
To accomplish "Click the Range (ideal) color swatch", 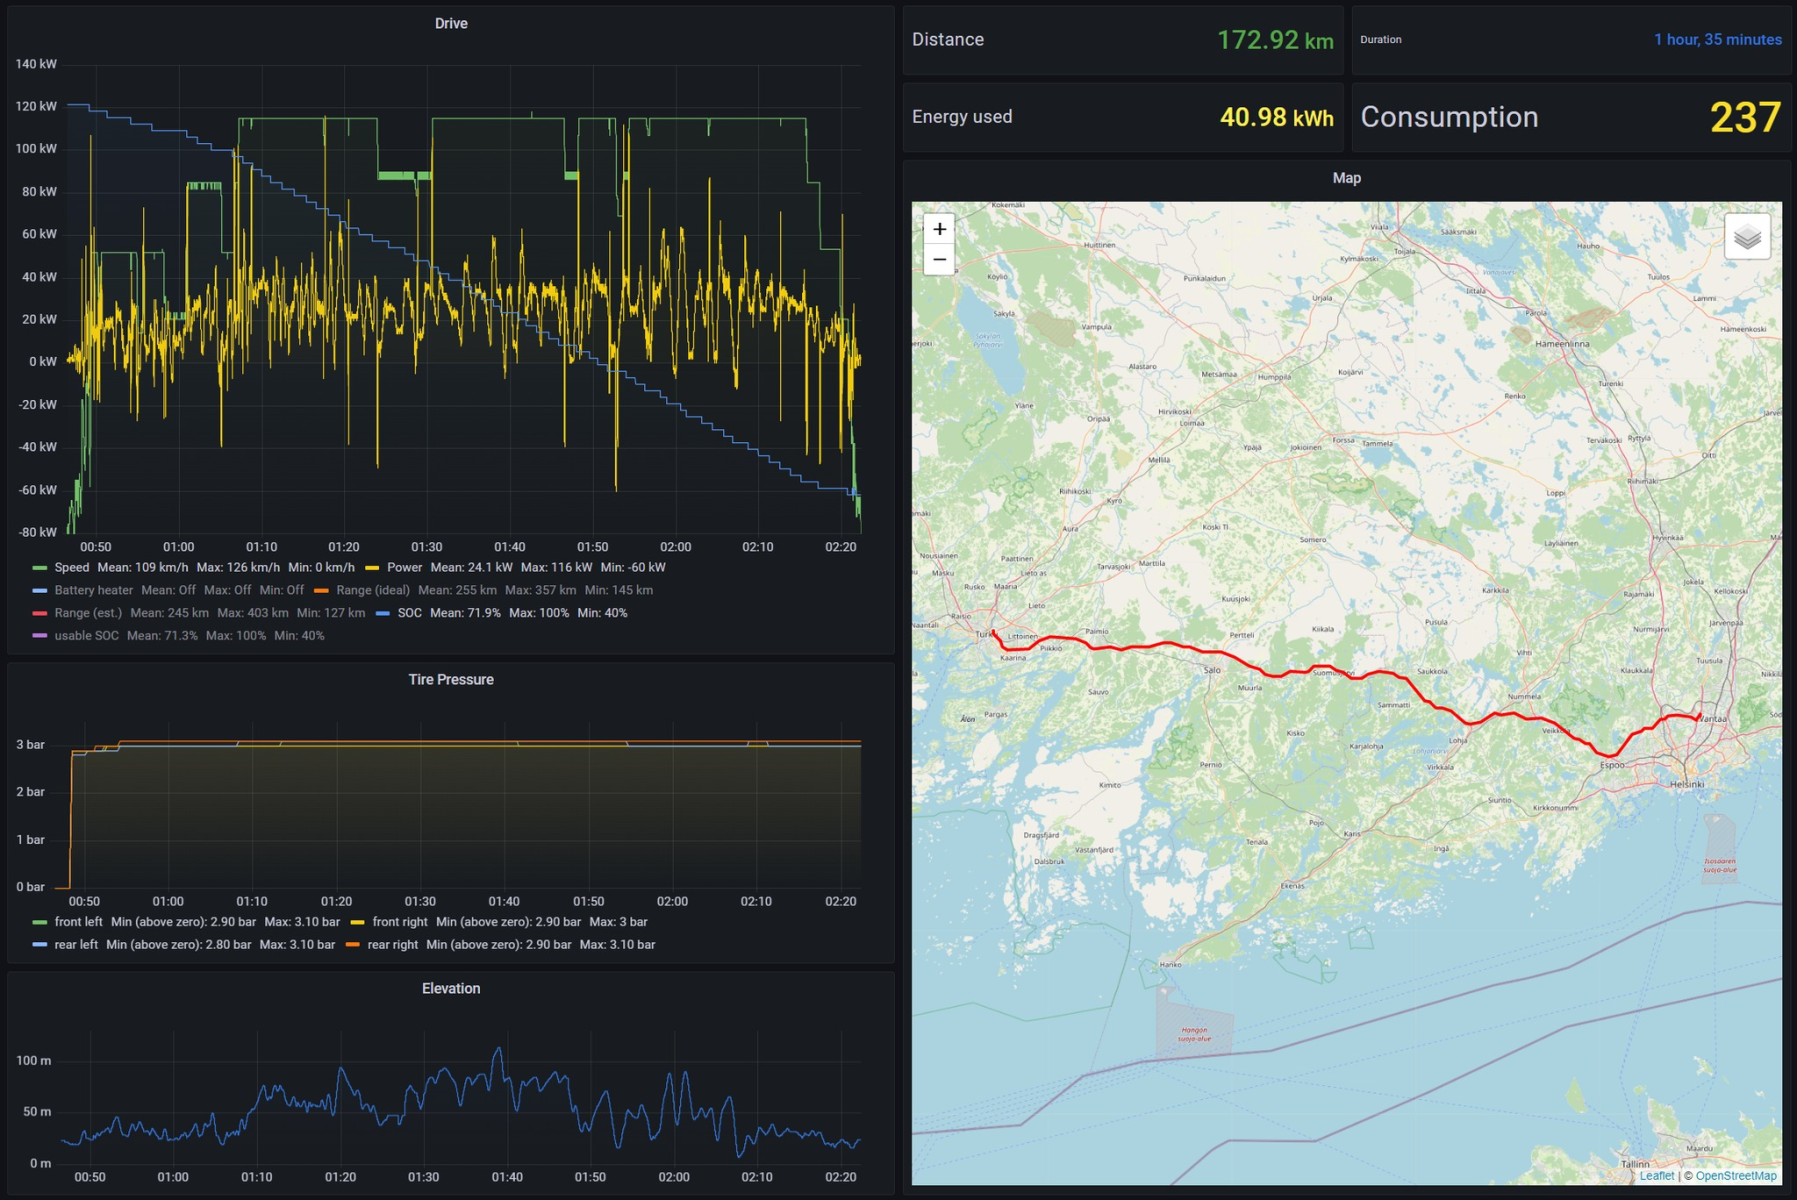I will (321, 590).
